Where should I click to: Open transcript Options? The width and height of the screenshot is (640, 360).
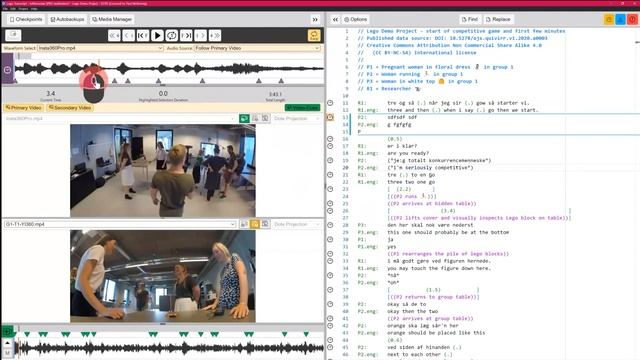(356, 19)
